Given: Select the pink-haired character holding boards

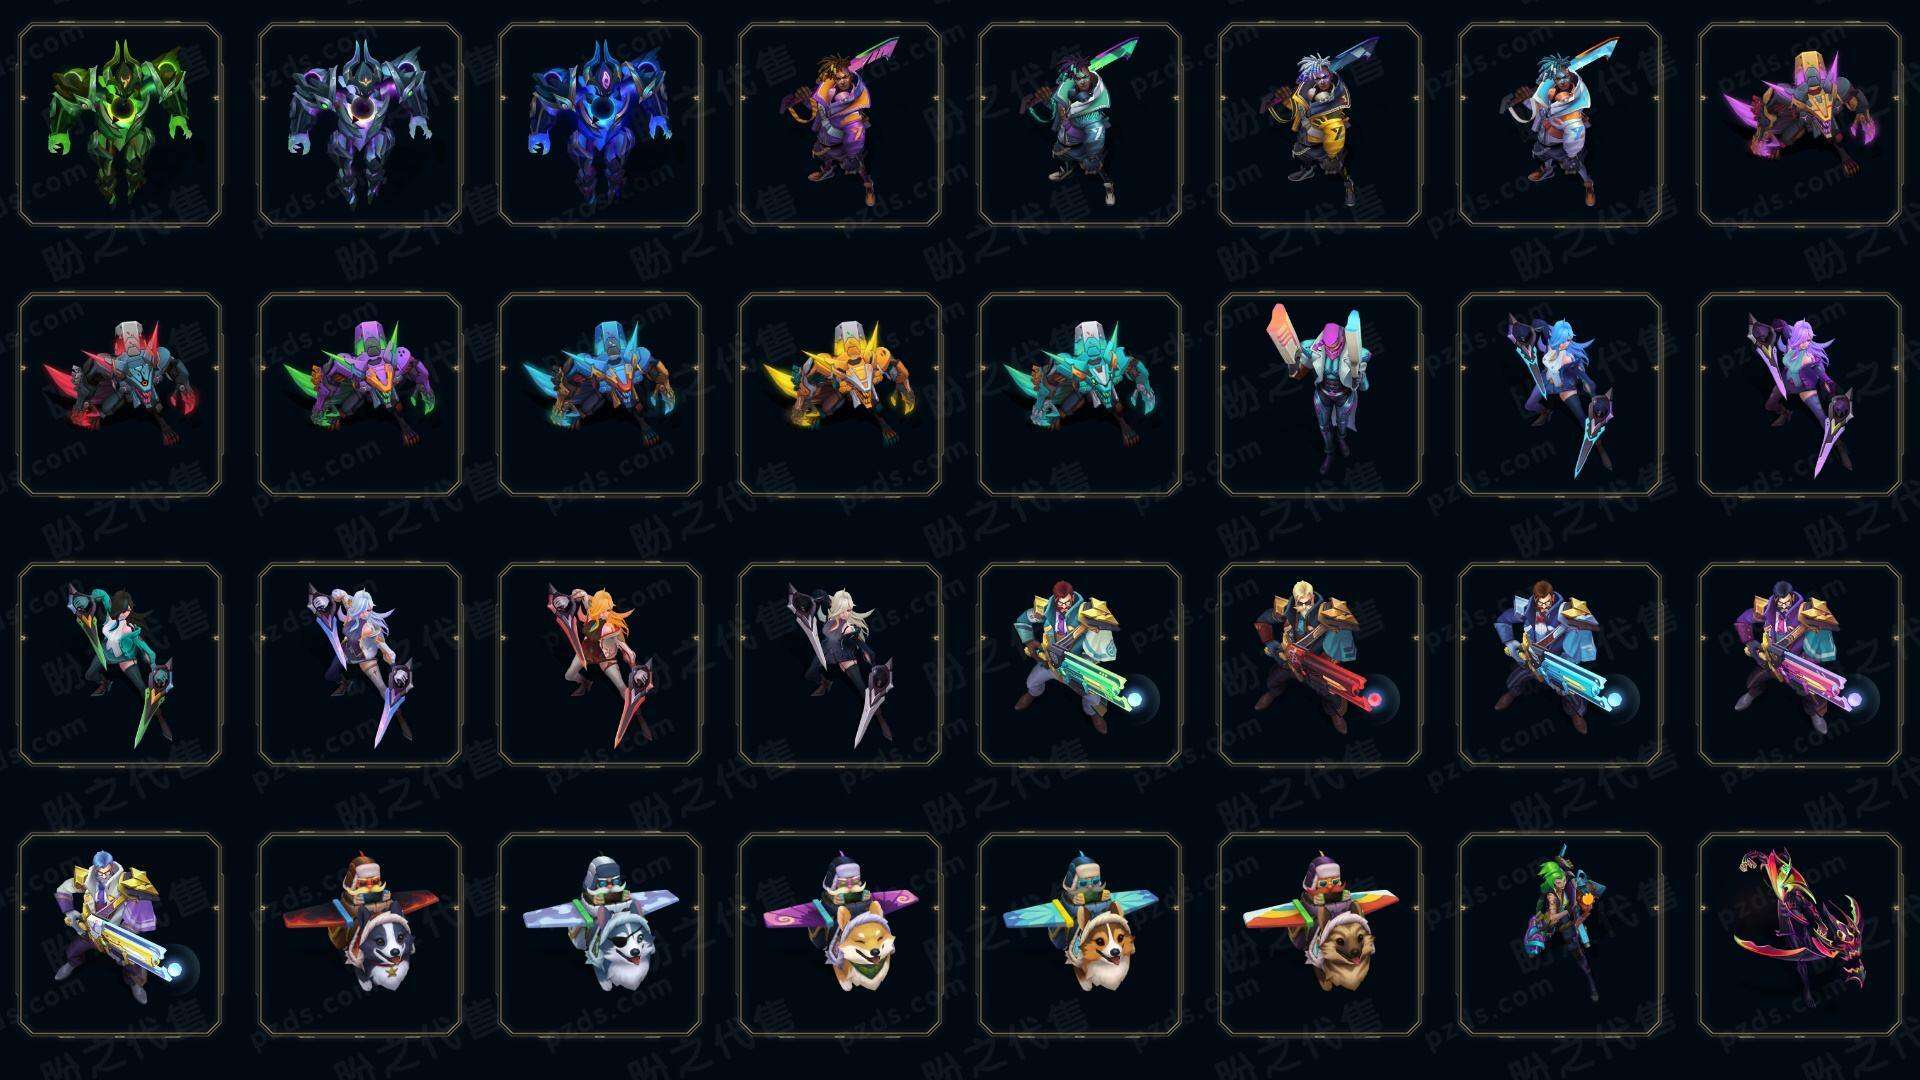Looking at the screenshot, I should [1320, 394].
